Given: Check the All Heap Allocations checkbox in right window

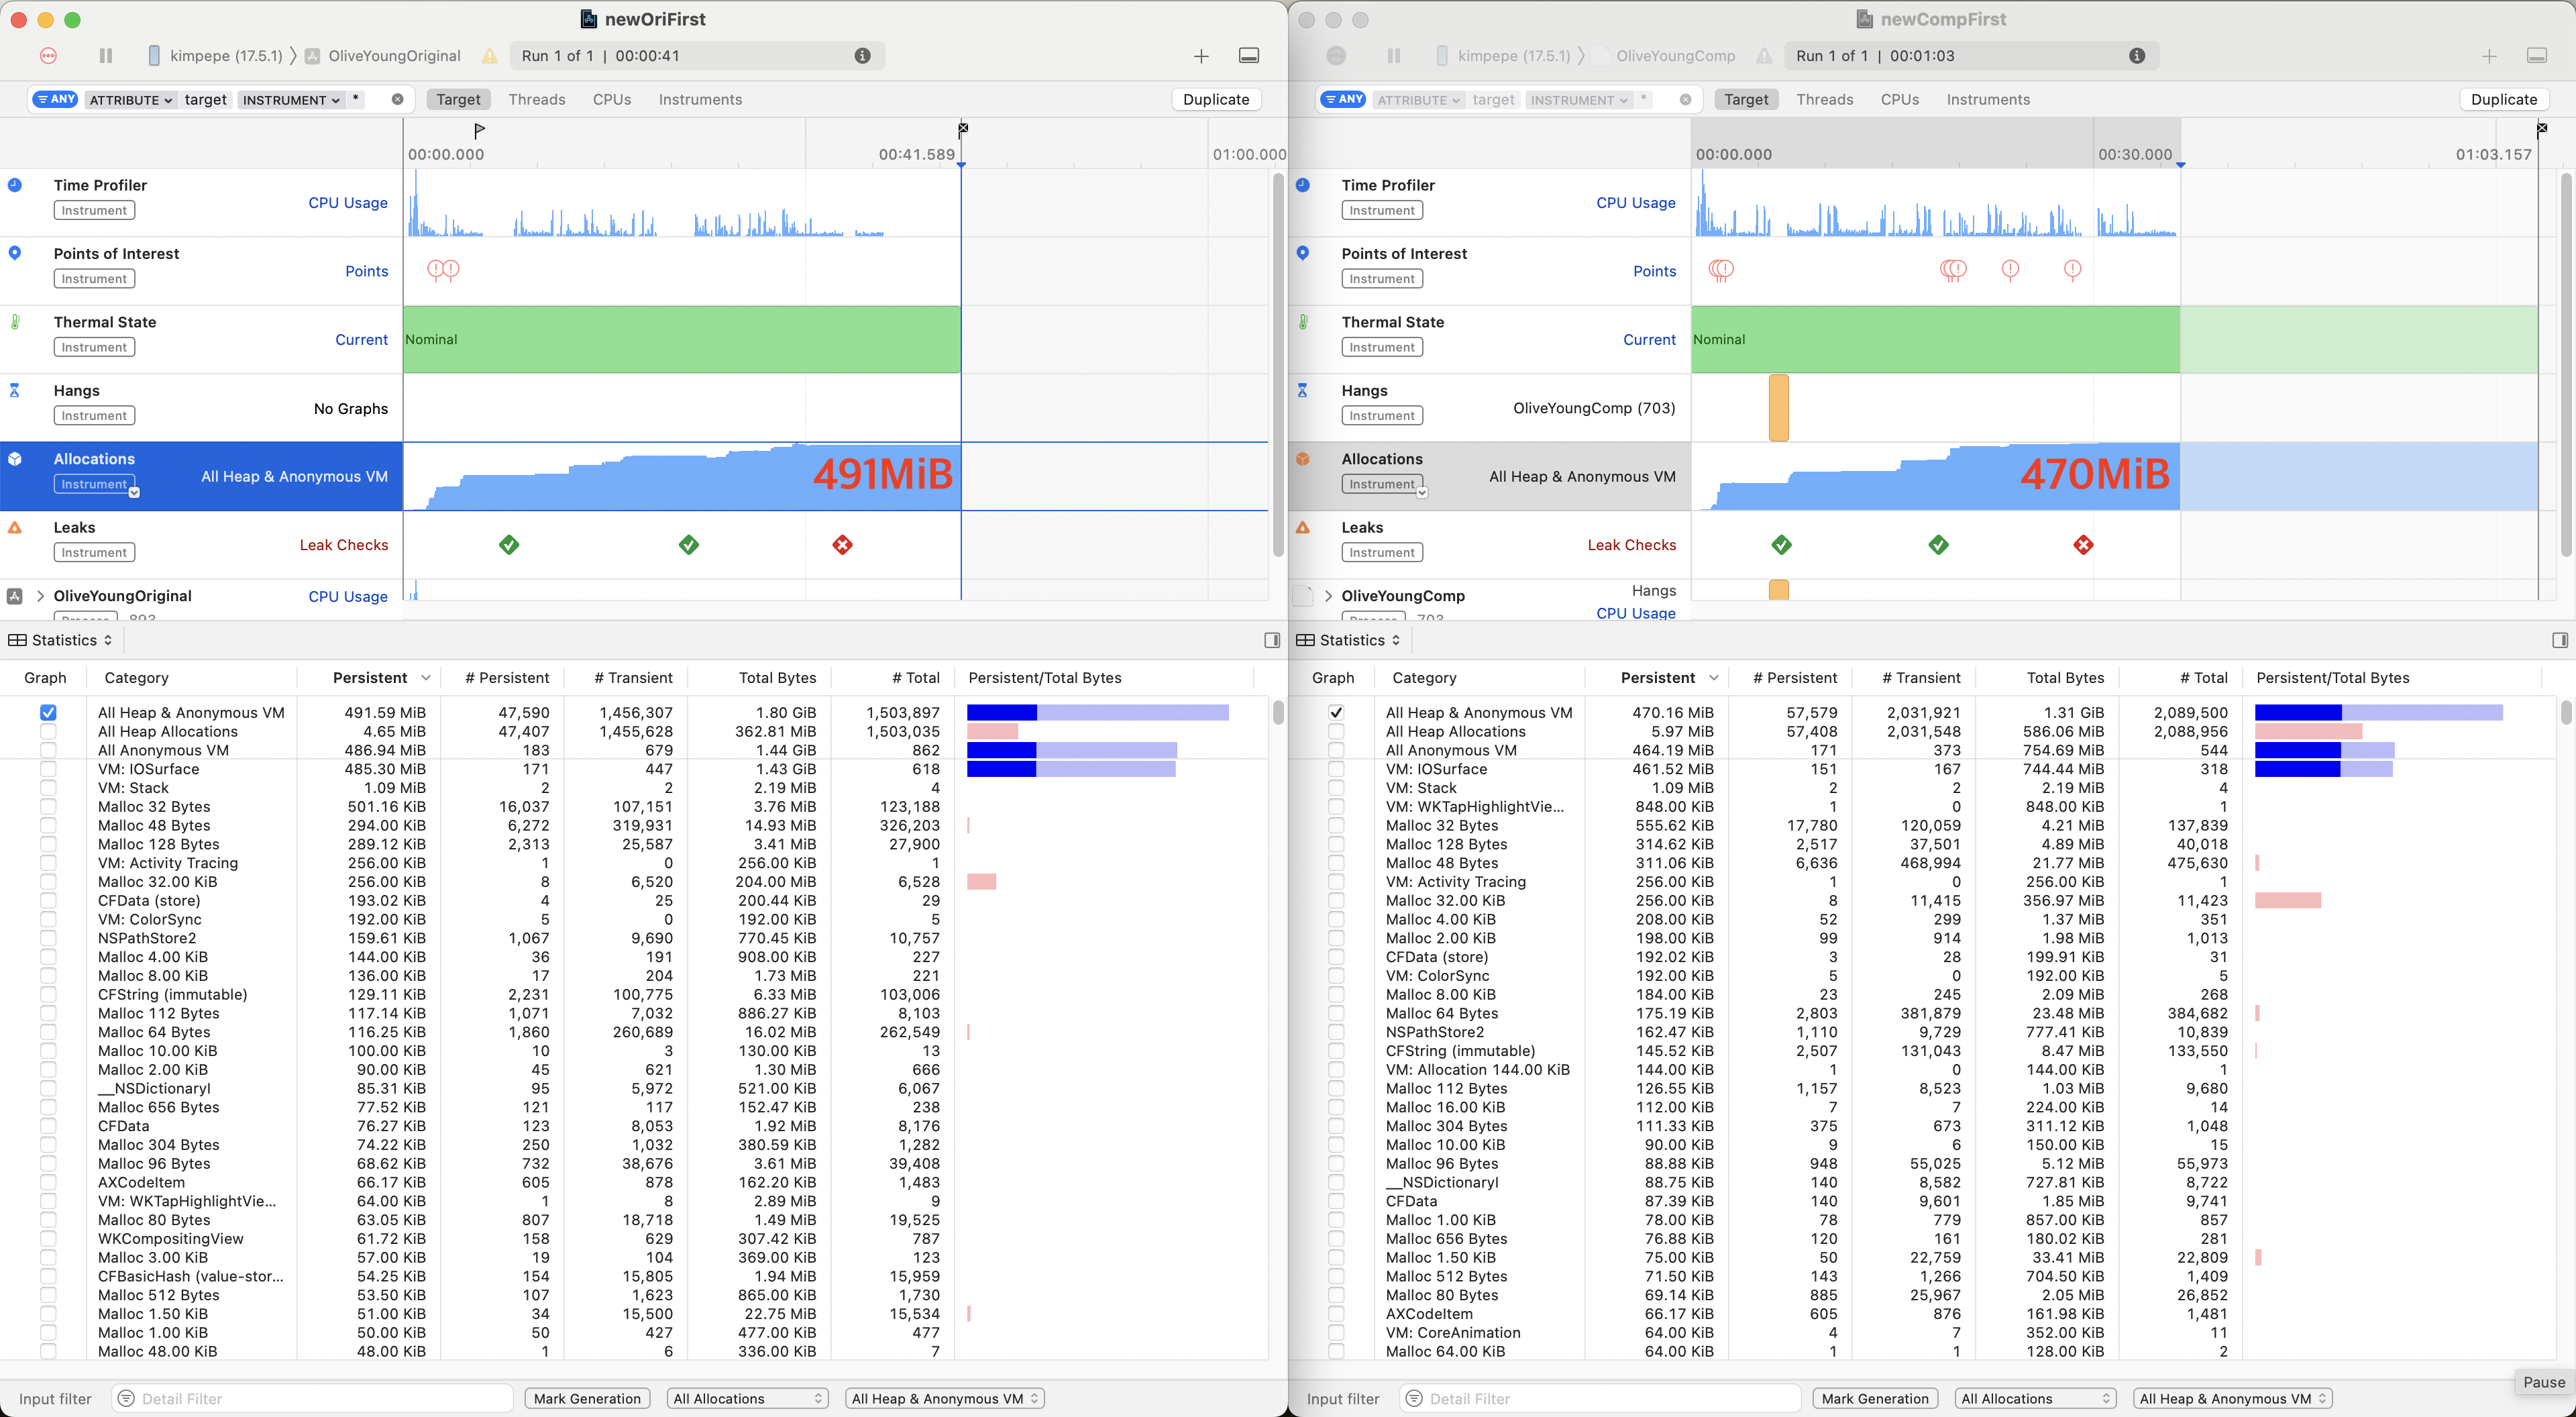Looking at the screenshot, I should 1336,732.
